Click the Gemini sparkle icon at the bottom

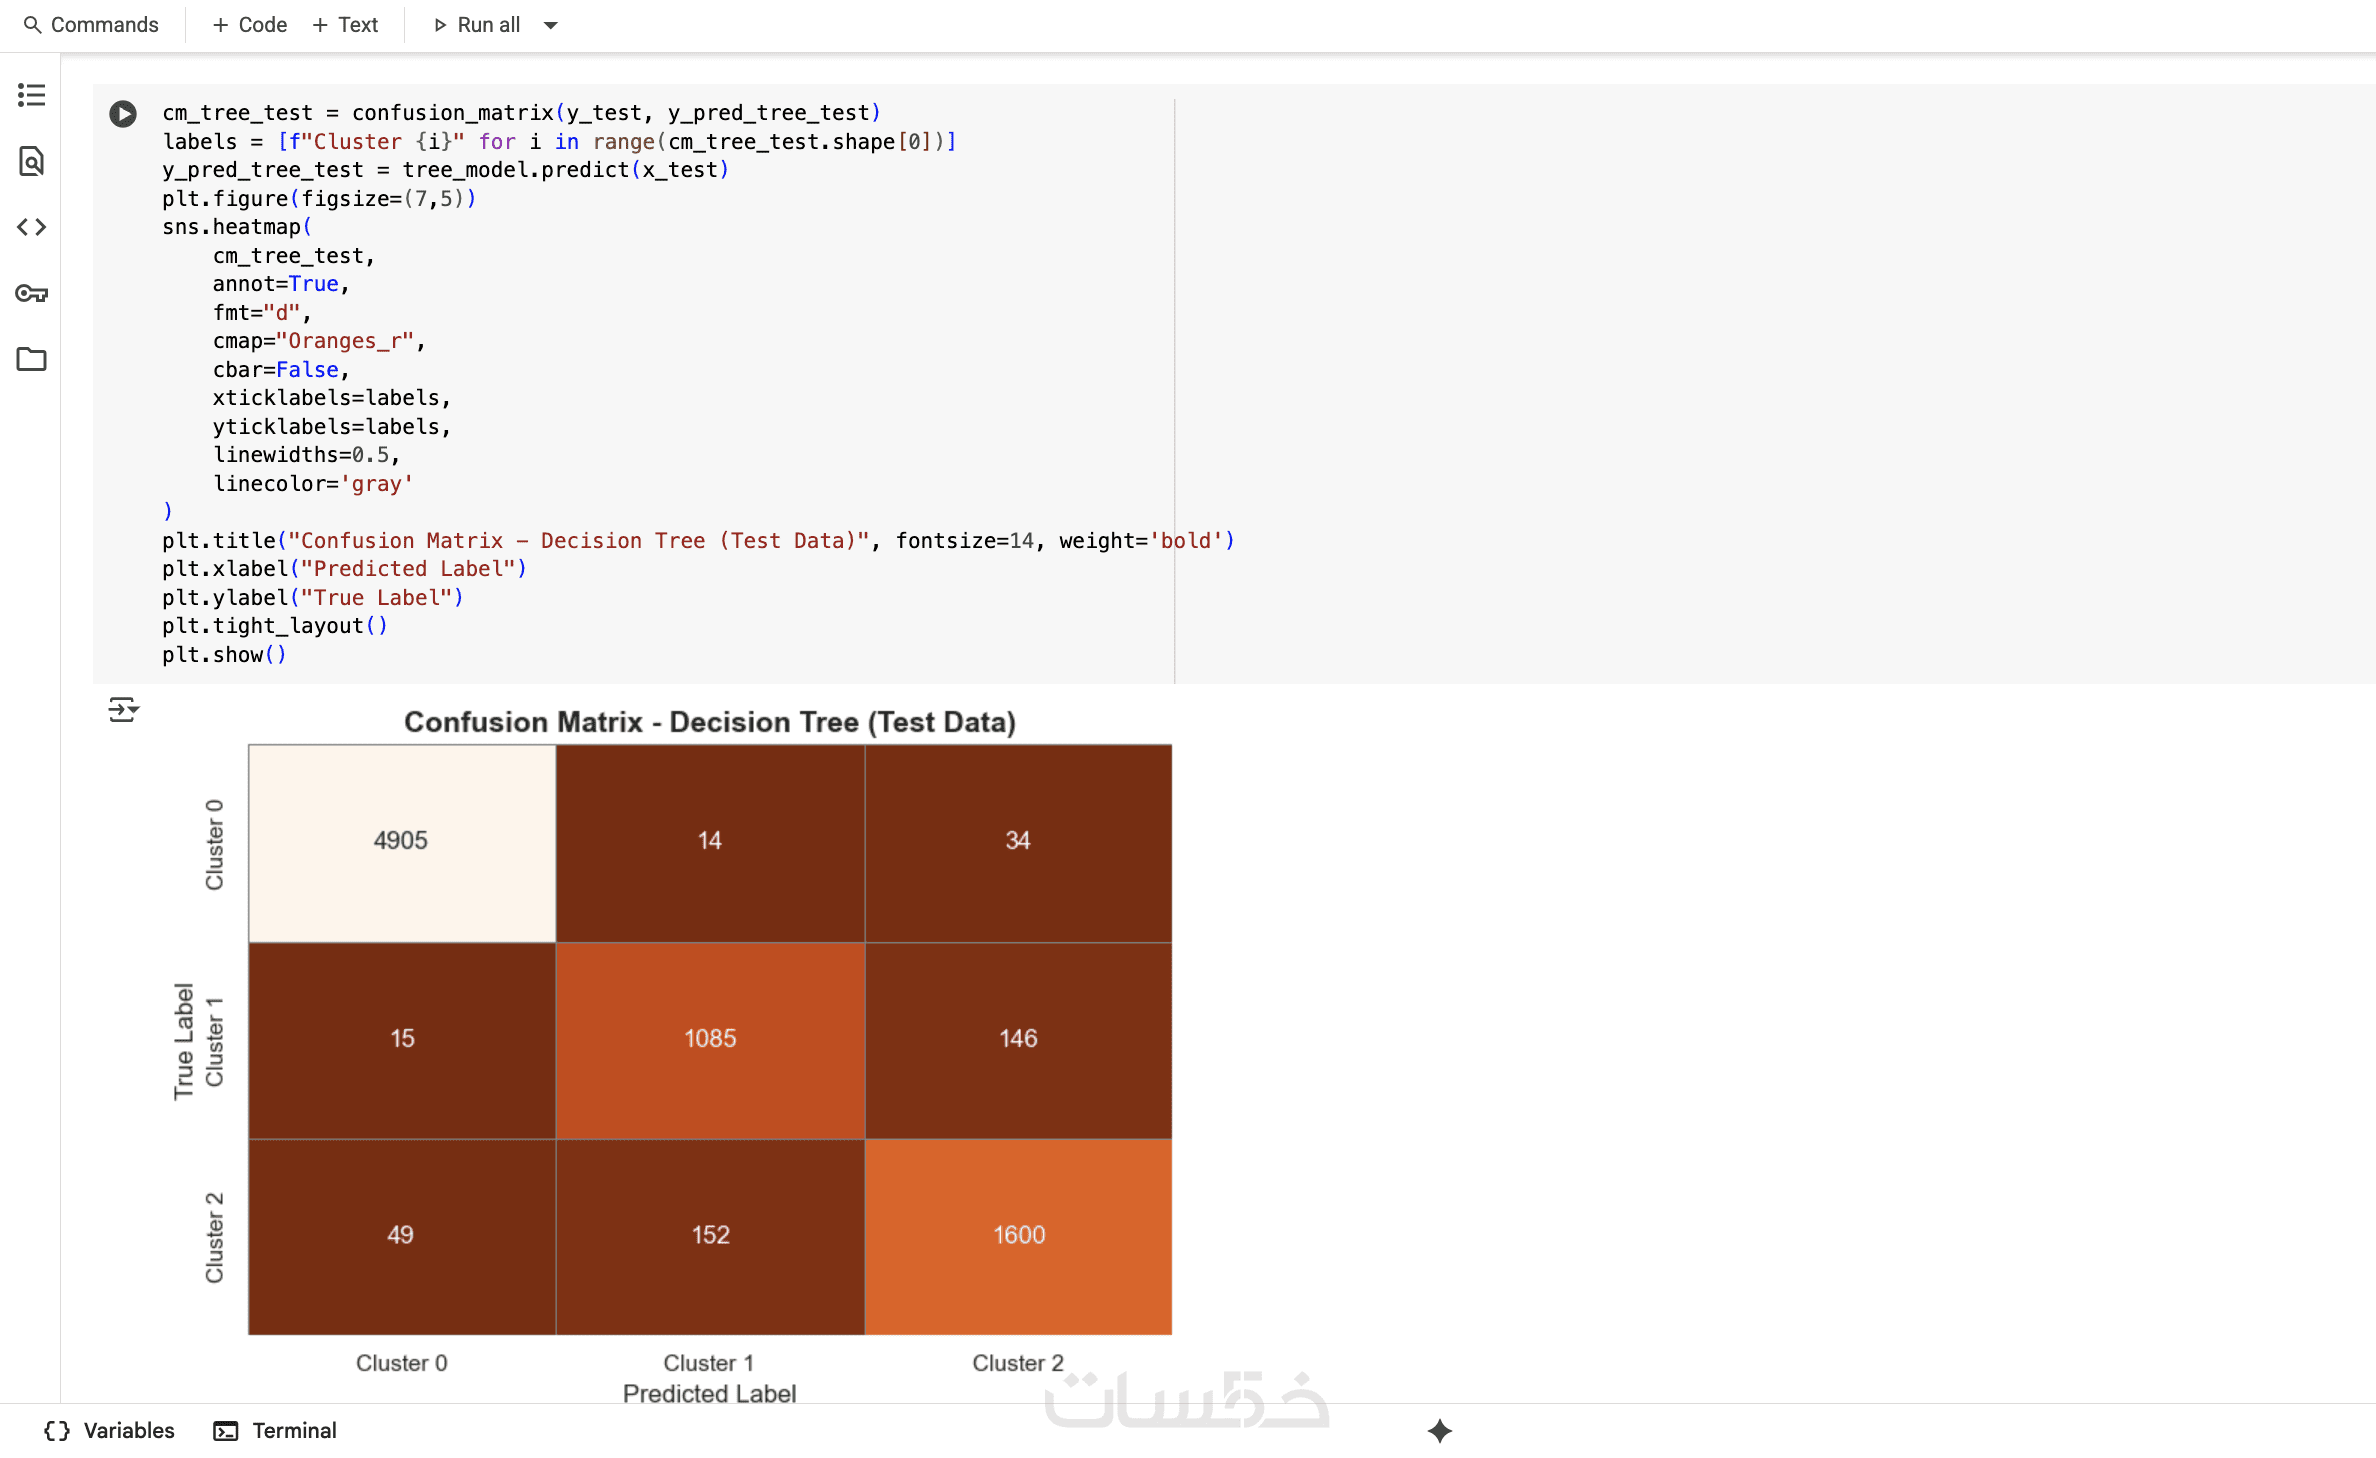point(1439,1431)
